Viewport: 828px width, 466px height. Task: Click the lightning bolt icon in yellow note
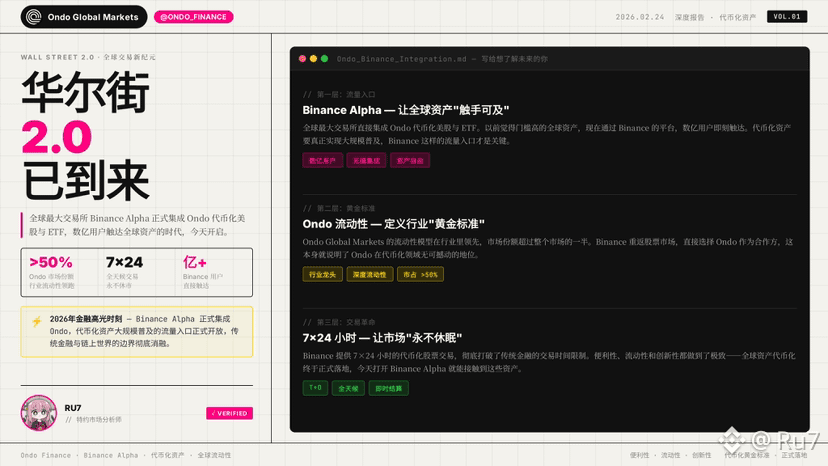pos(36,321)
